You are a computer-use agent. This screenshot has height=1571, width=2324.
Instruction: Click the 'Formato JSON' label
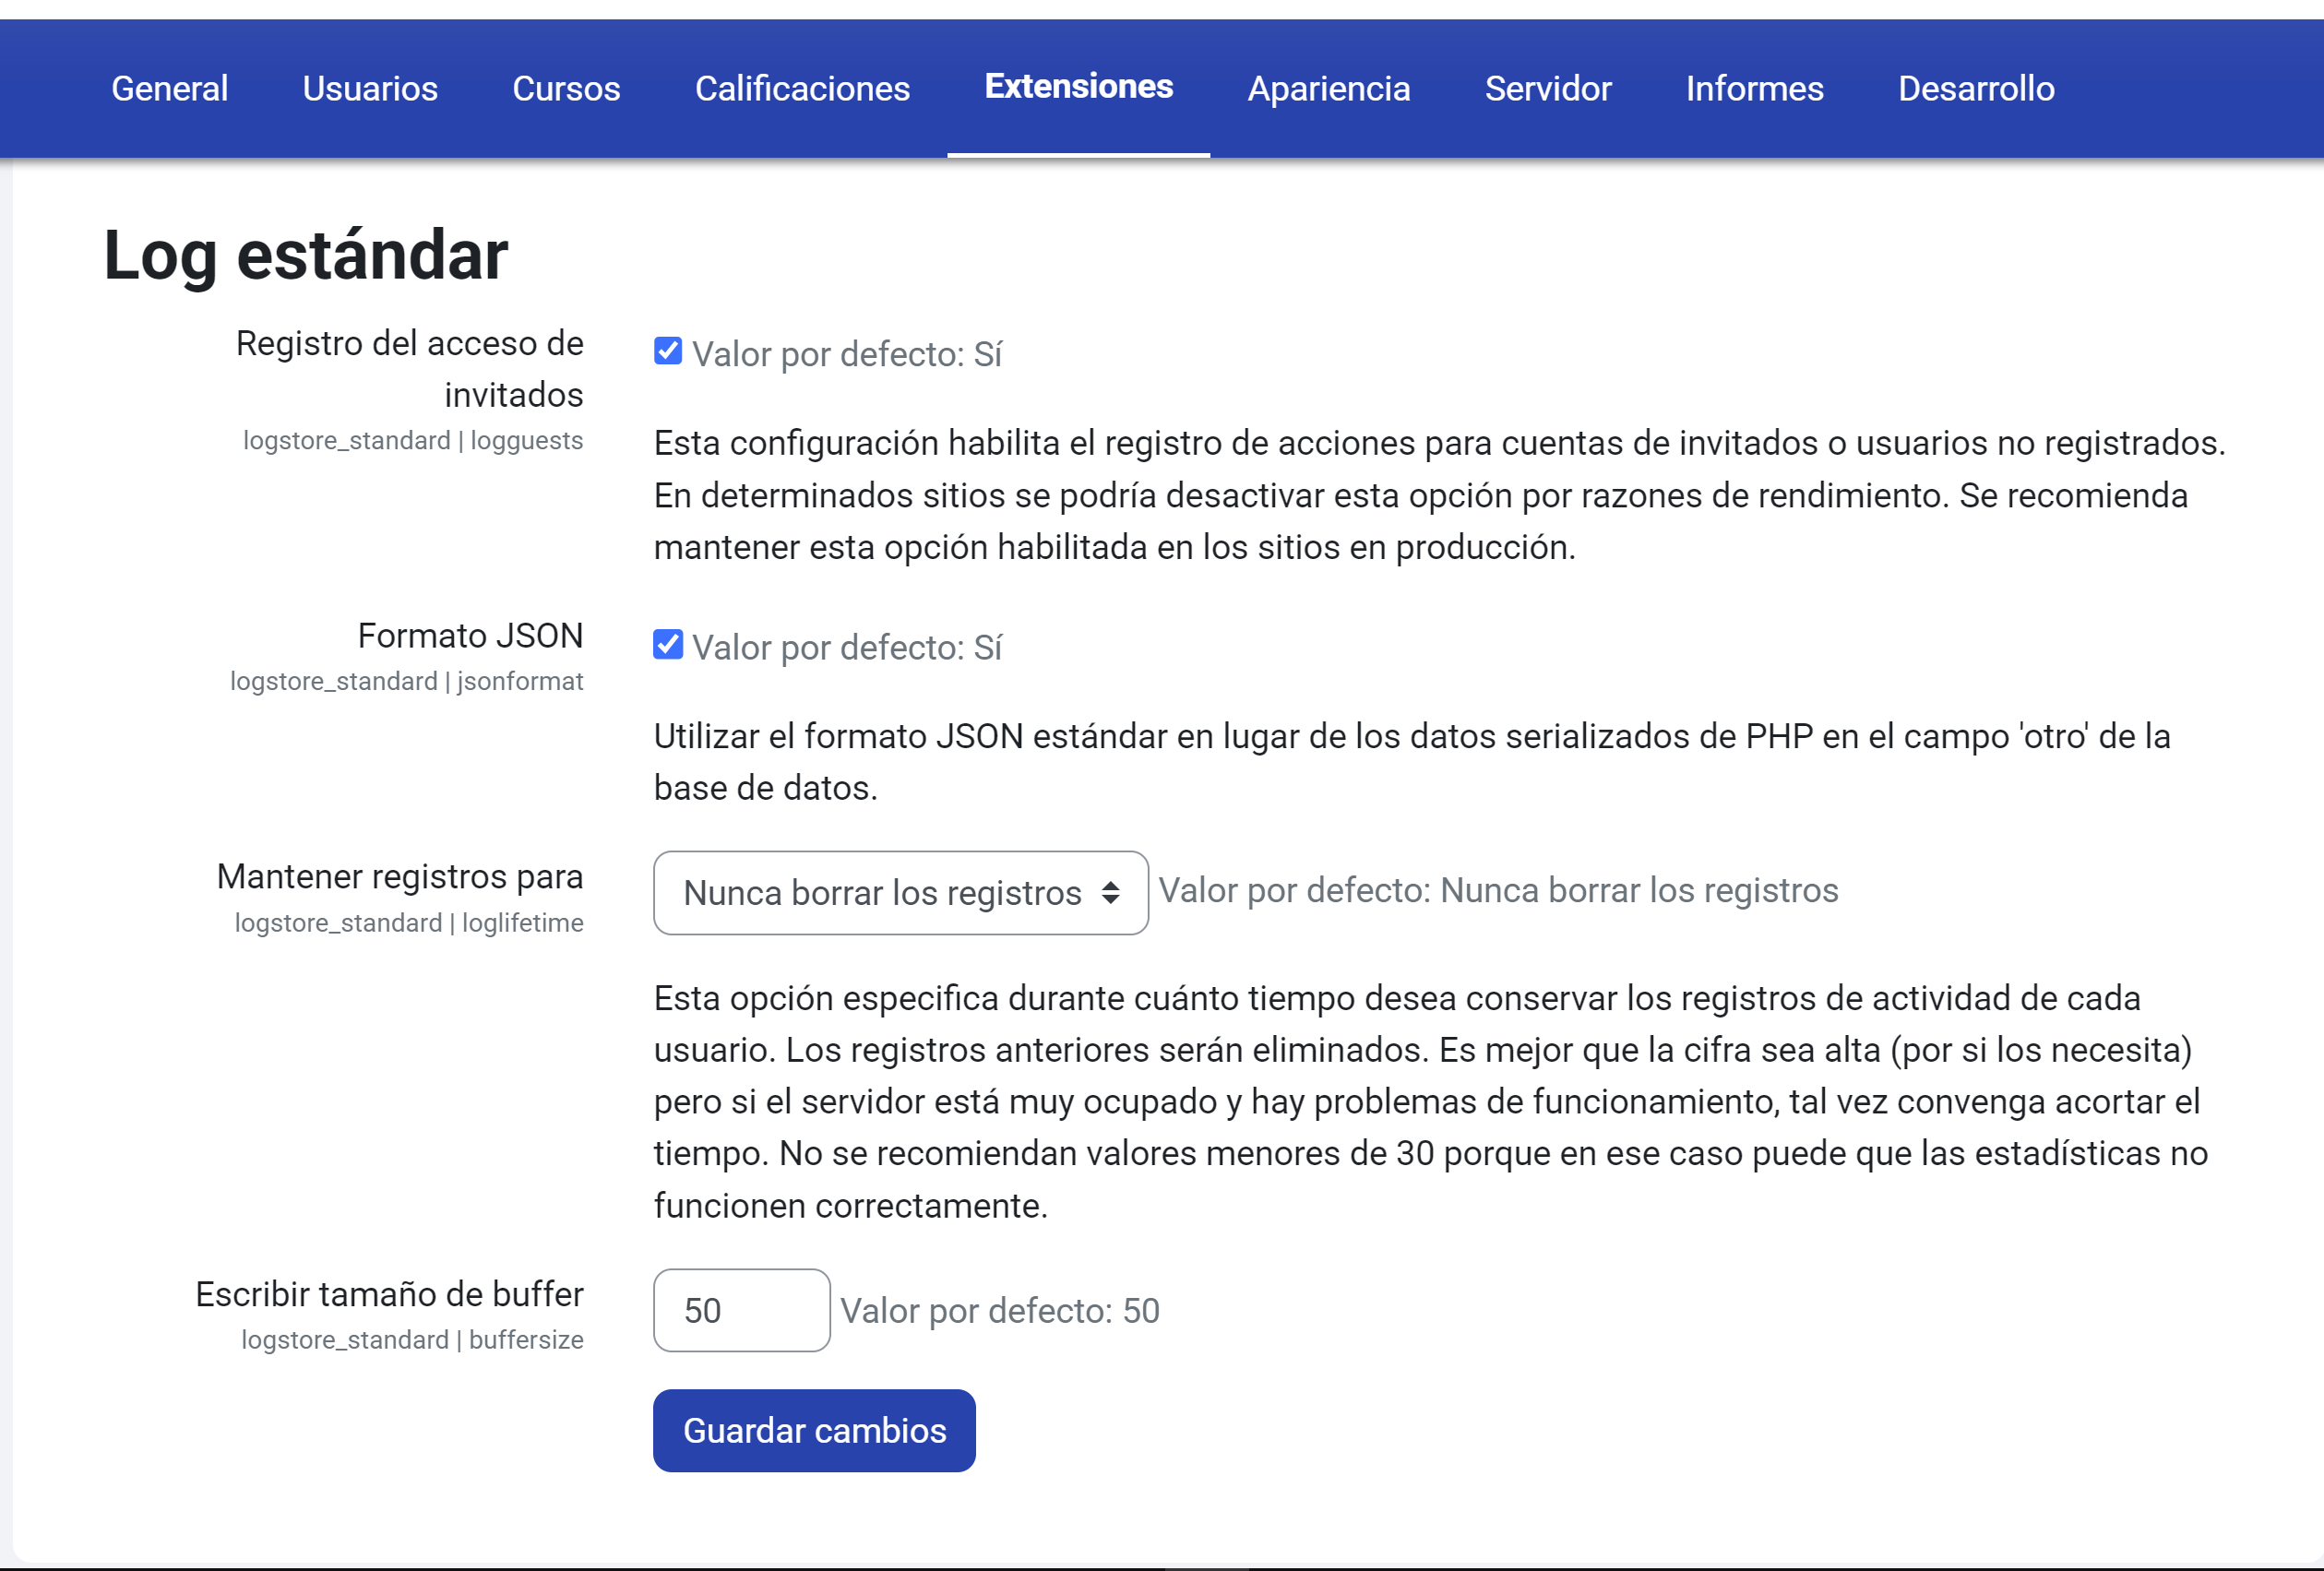(470, 635)
